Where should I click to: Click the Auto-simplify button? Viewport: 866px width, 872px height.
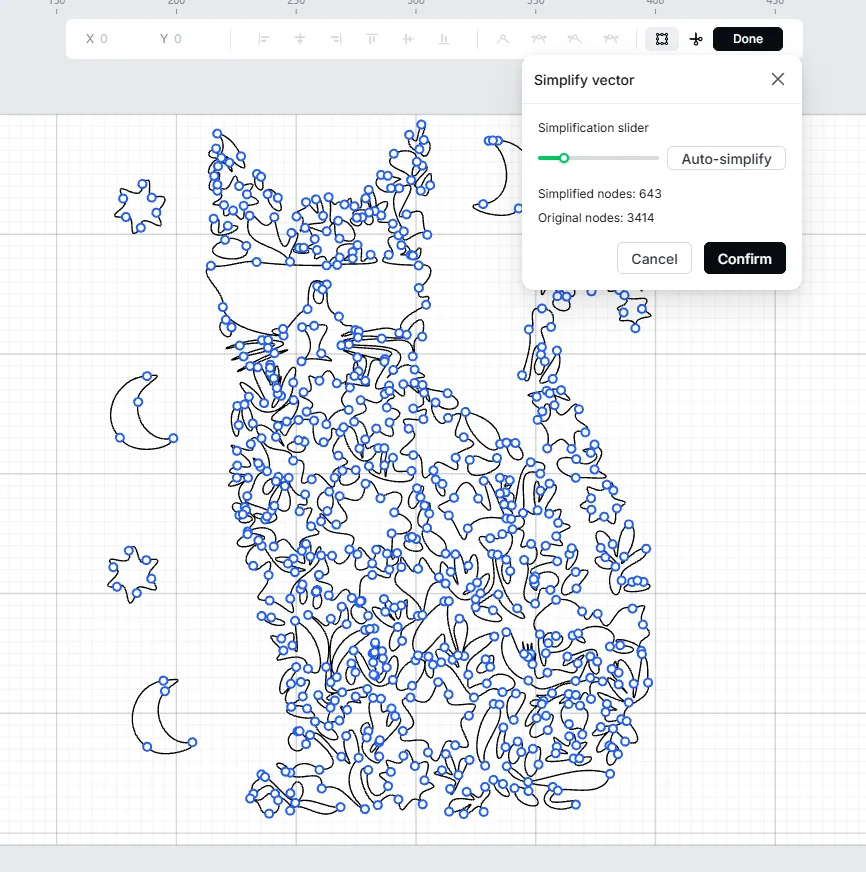[726, 158]
